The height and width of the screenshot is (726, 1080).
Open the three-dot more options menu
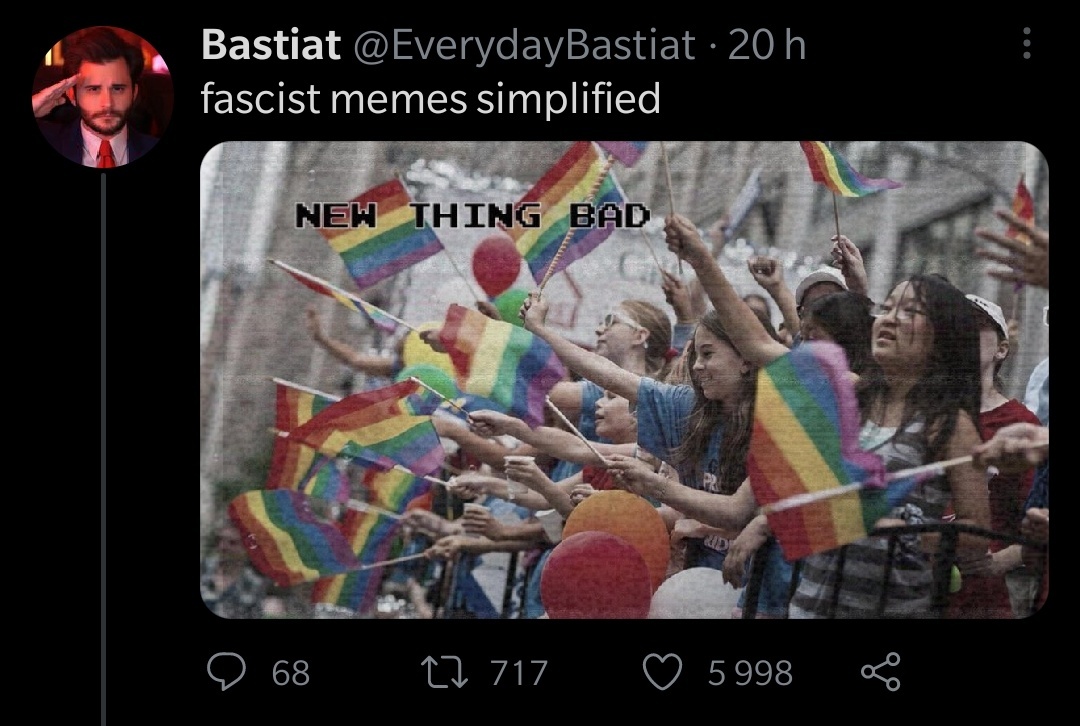click(1026, 43)
